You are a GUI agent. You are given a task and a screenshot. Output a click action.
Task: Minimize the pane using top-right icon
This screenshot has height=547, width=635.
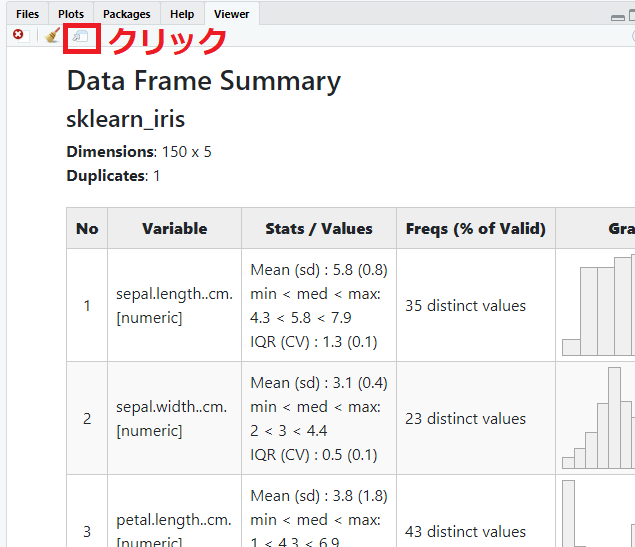point(618,16)
